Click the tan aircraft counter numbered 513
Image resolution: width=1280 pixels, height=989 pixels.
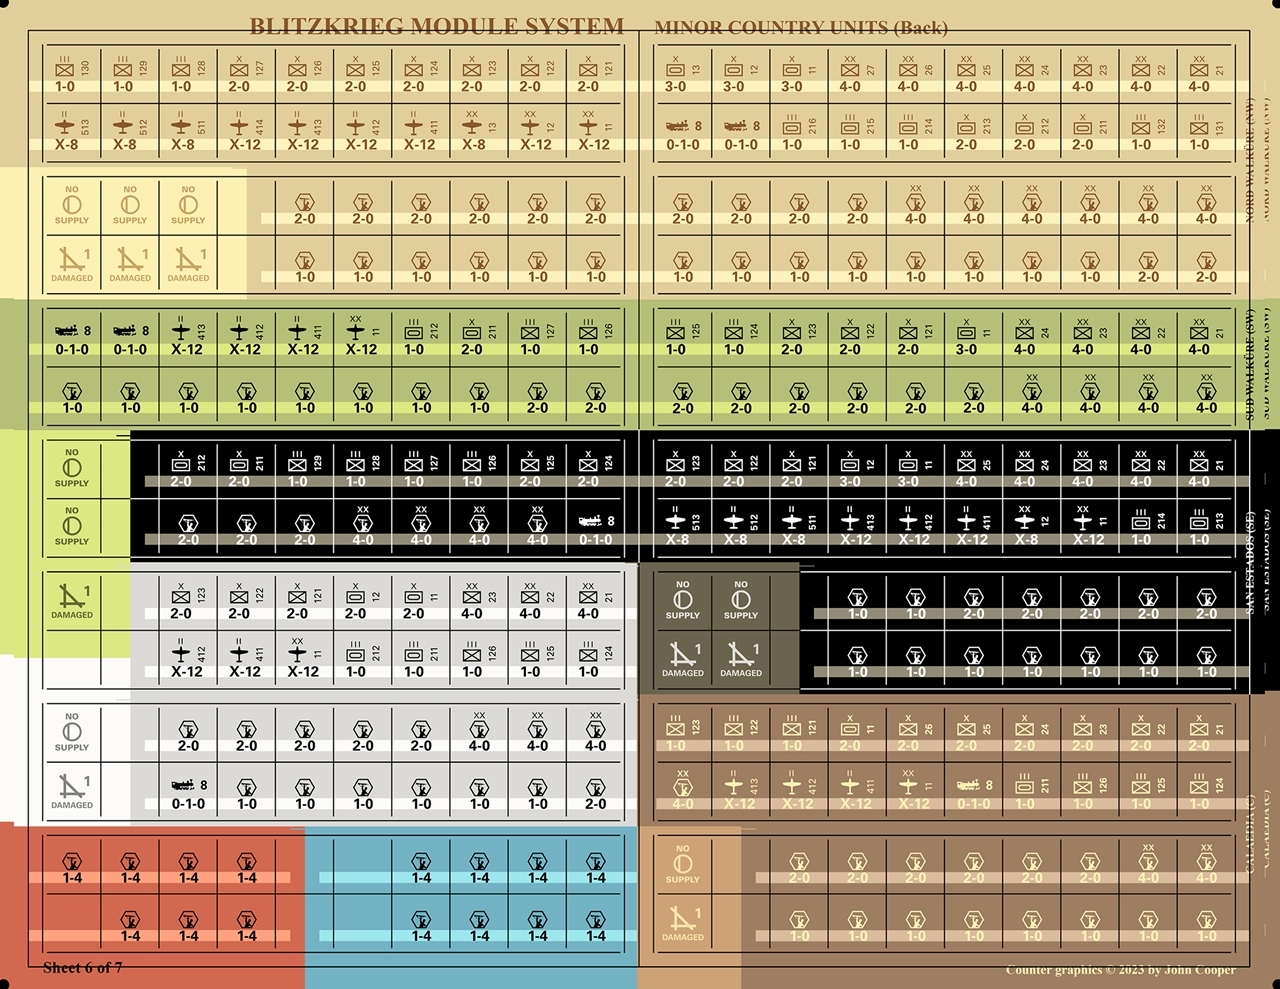pyautogui.click(x=72, y=134)
